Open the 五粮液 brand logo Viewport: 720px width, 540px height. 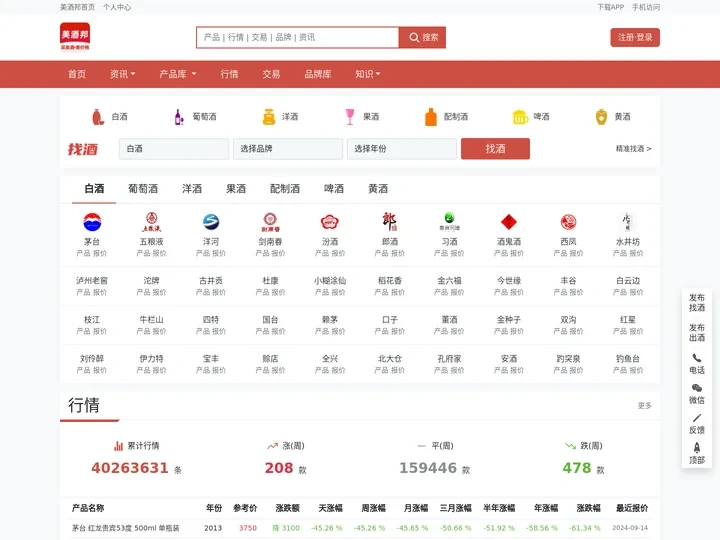(x=151, y=222)
